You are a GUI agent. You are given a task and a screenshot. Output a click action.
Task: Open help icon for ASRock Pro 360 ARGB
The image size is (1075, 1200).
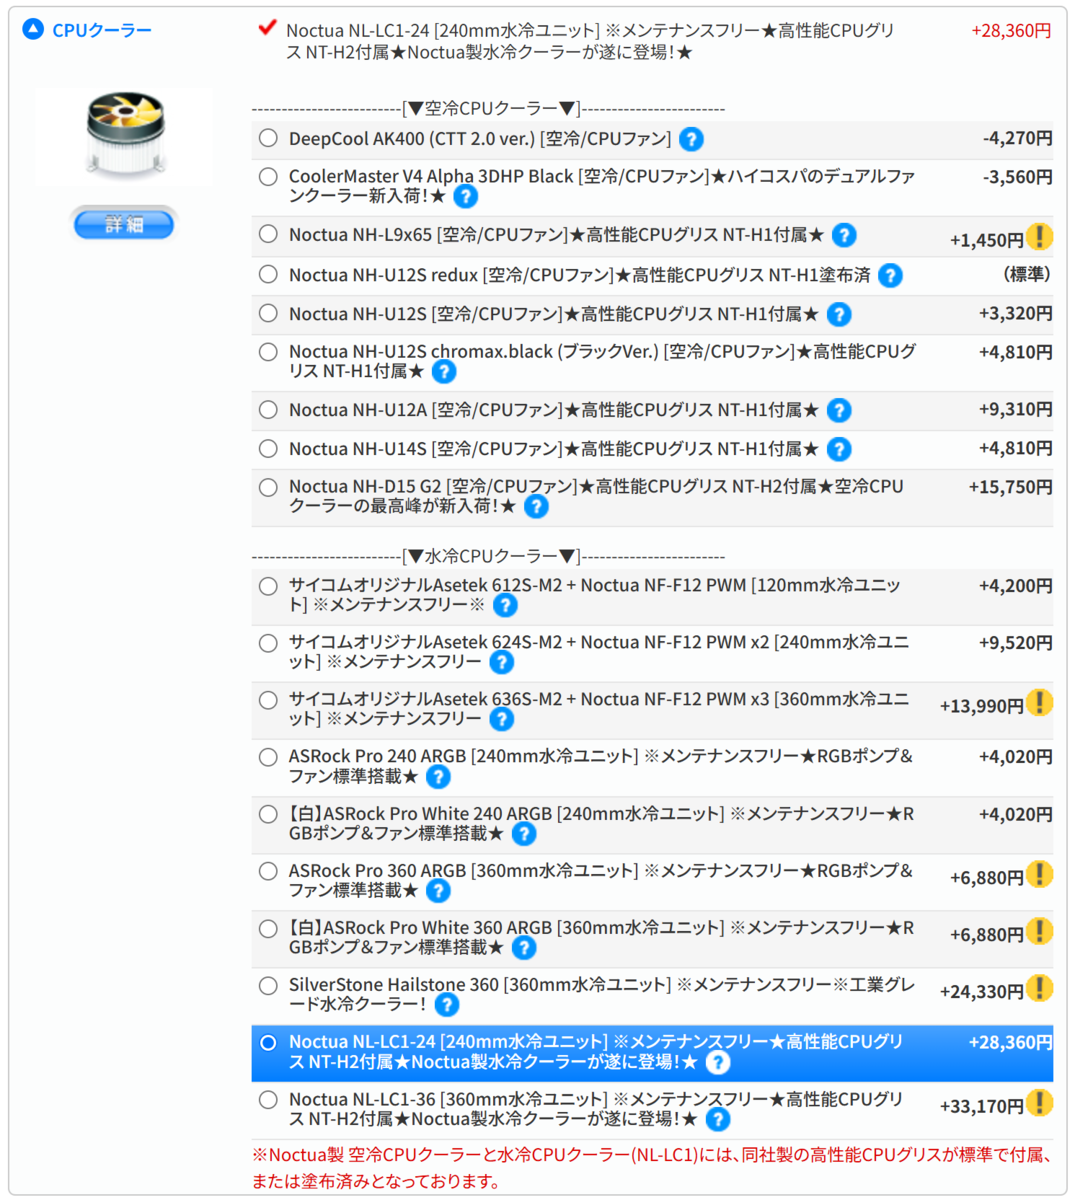point(438,890)
